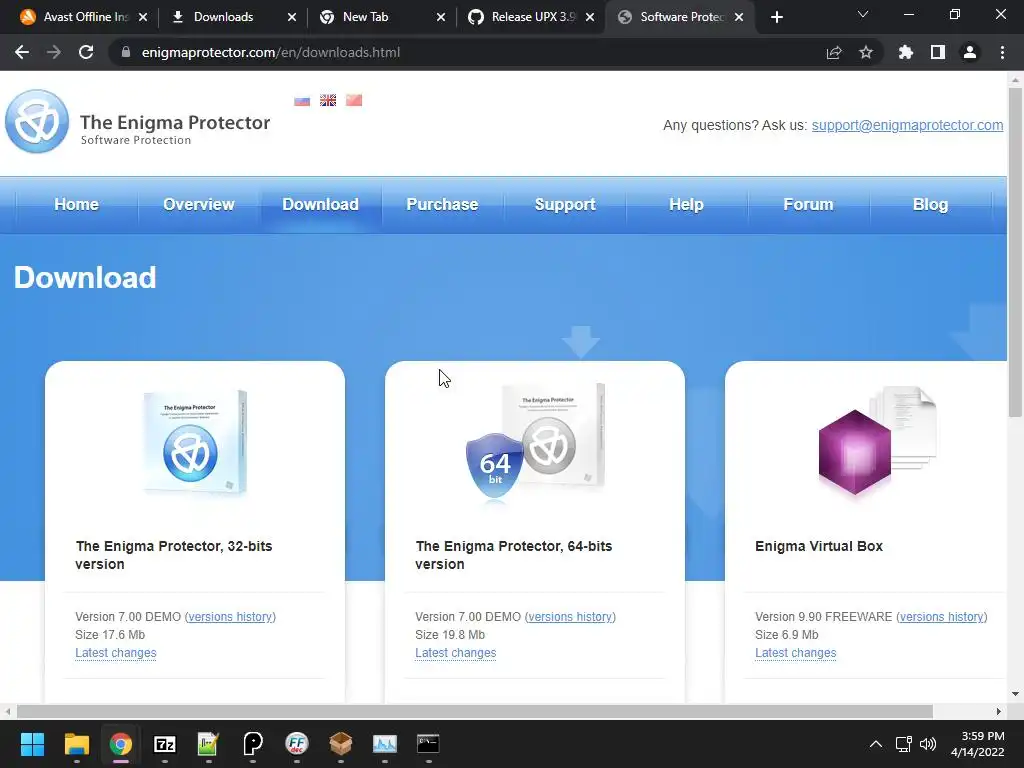Open the Download menu item
Image resolution: width=1024 pixels, height=768 pixels.
[x=321, y=204]
